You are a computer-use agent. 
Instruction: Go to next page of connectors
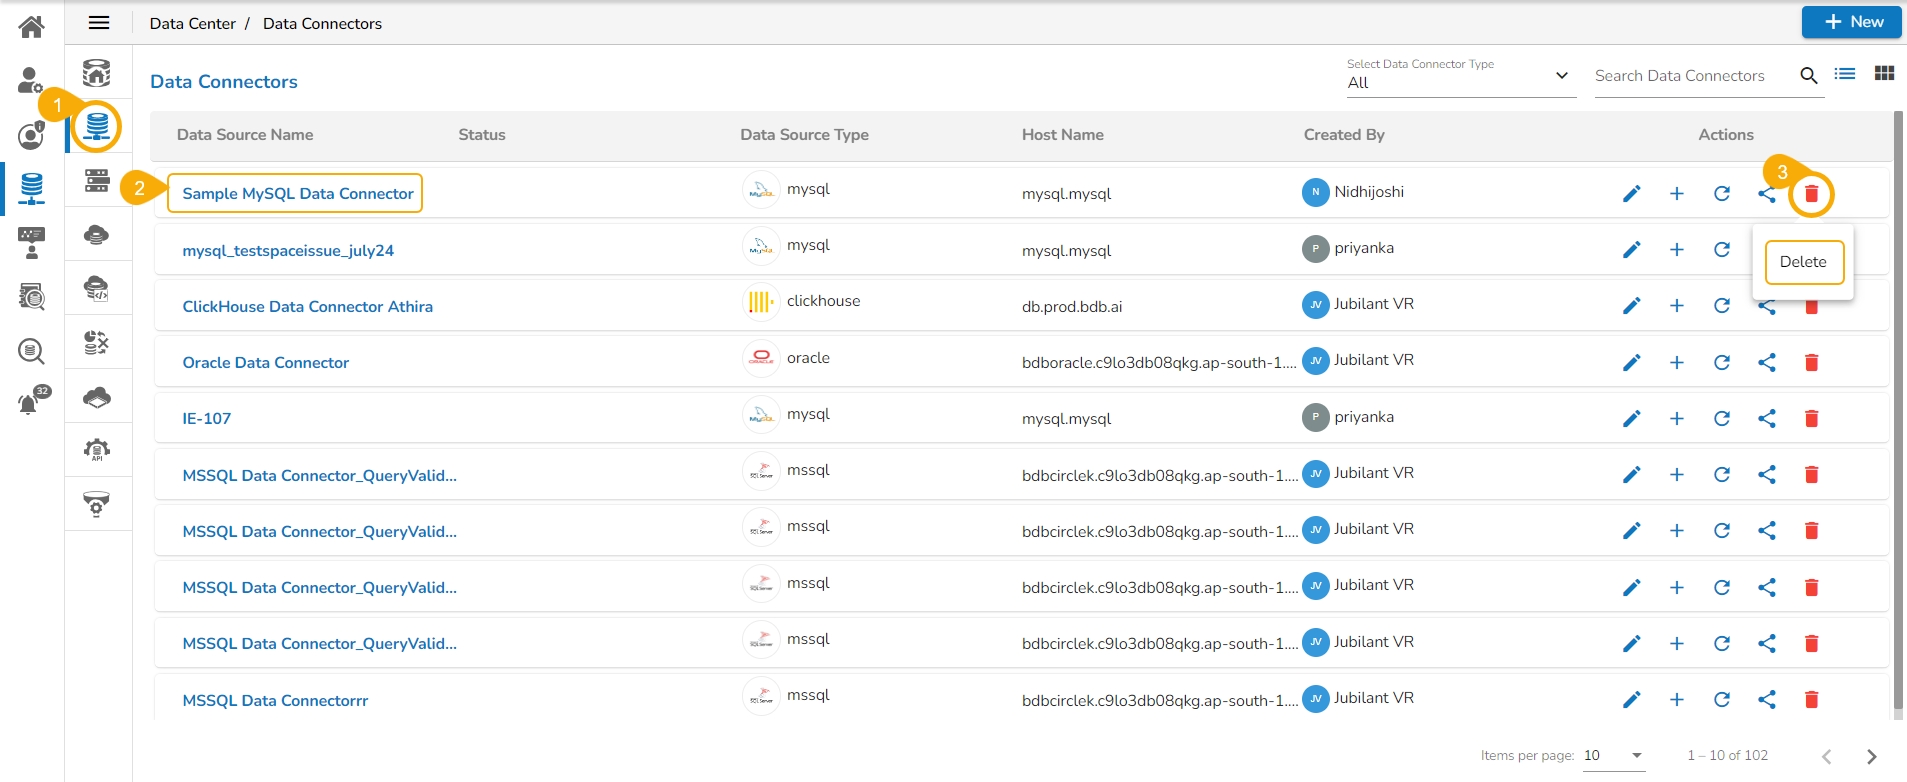tap(1871, 756)
